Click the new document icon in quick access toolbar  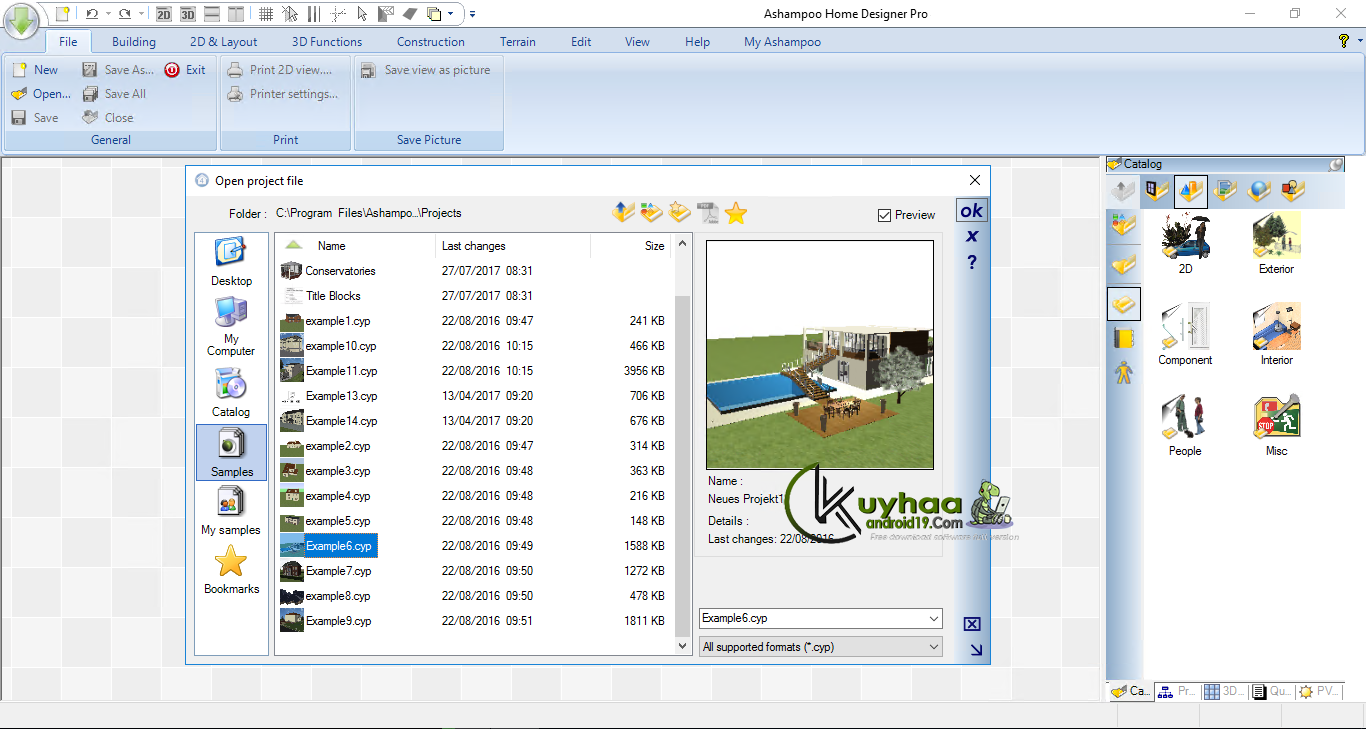[62, 14]
